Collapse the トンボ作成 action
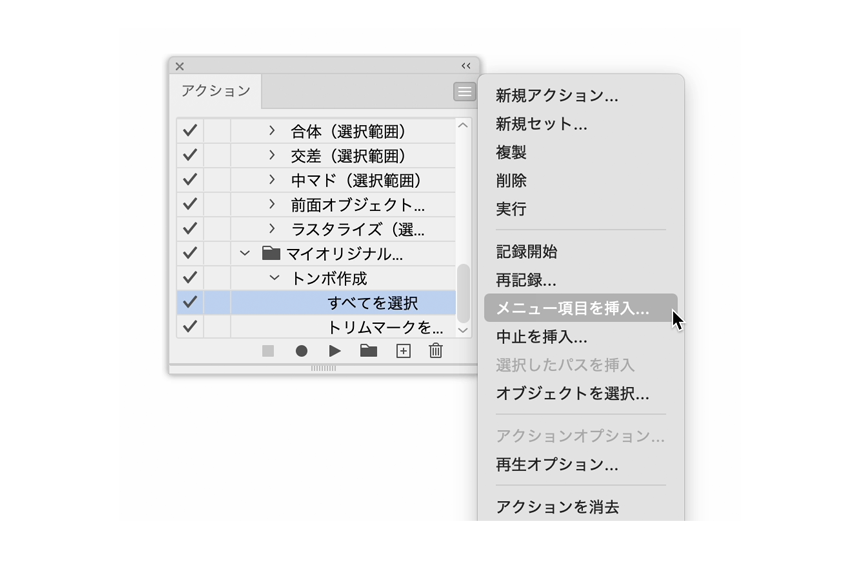The height and width of the screenshot is (568, 860). (274, 278)
